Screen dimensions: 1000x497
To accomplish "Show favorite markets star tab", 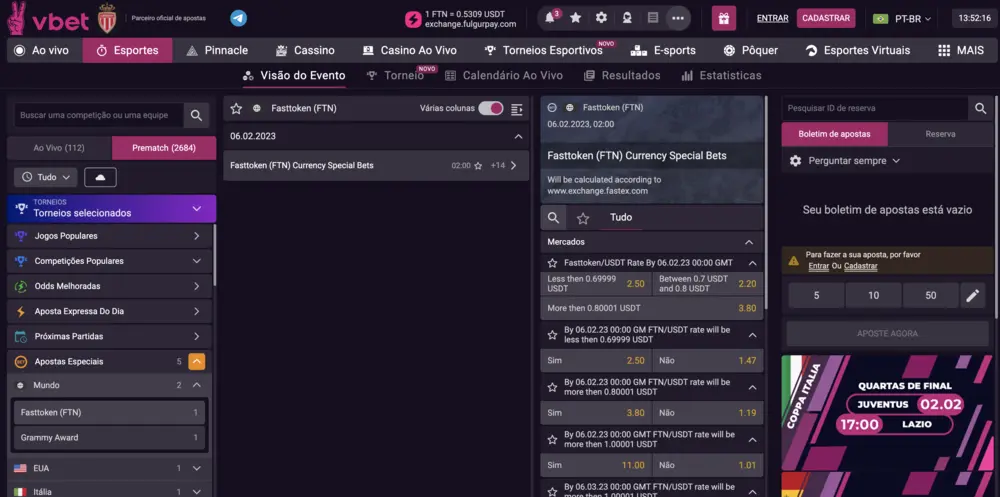I will coord(582,218).
